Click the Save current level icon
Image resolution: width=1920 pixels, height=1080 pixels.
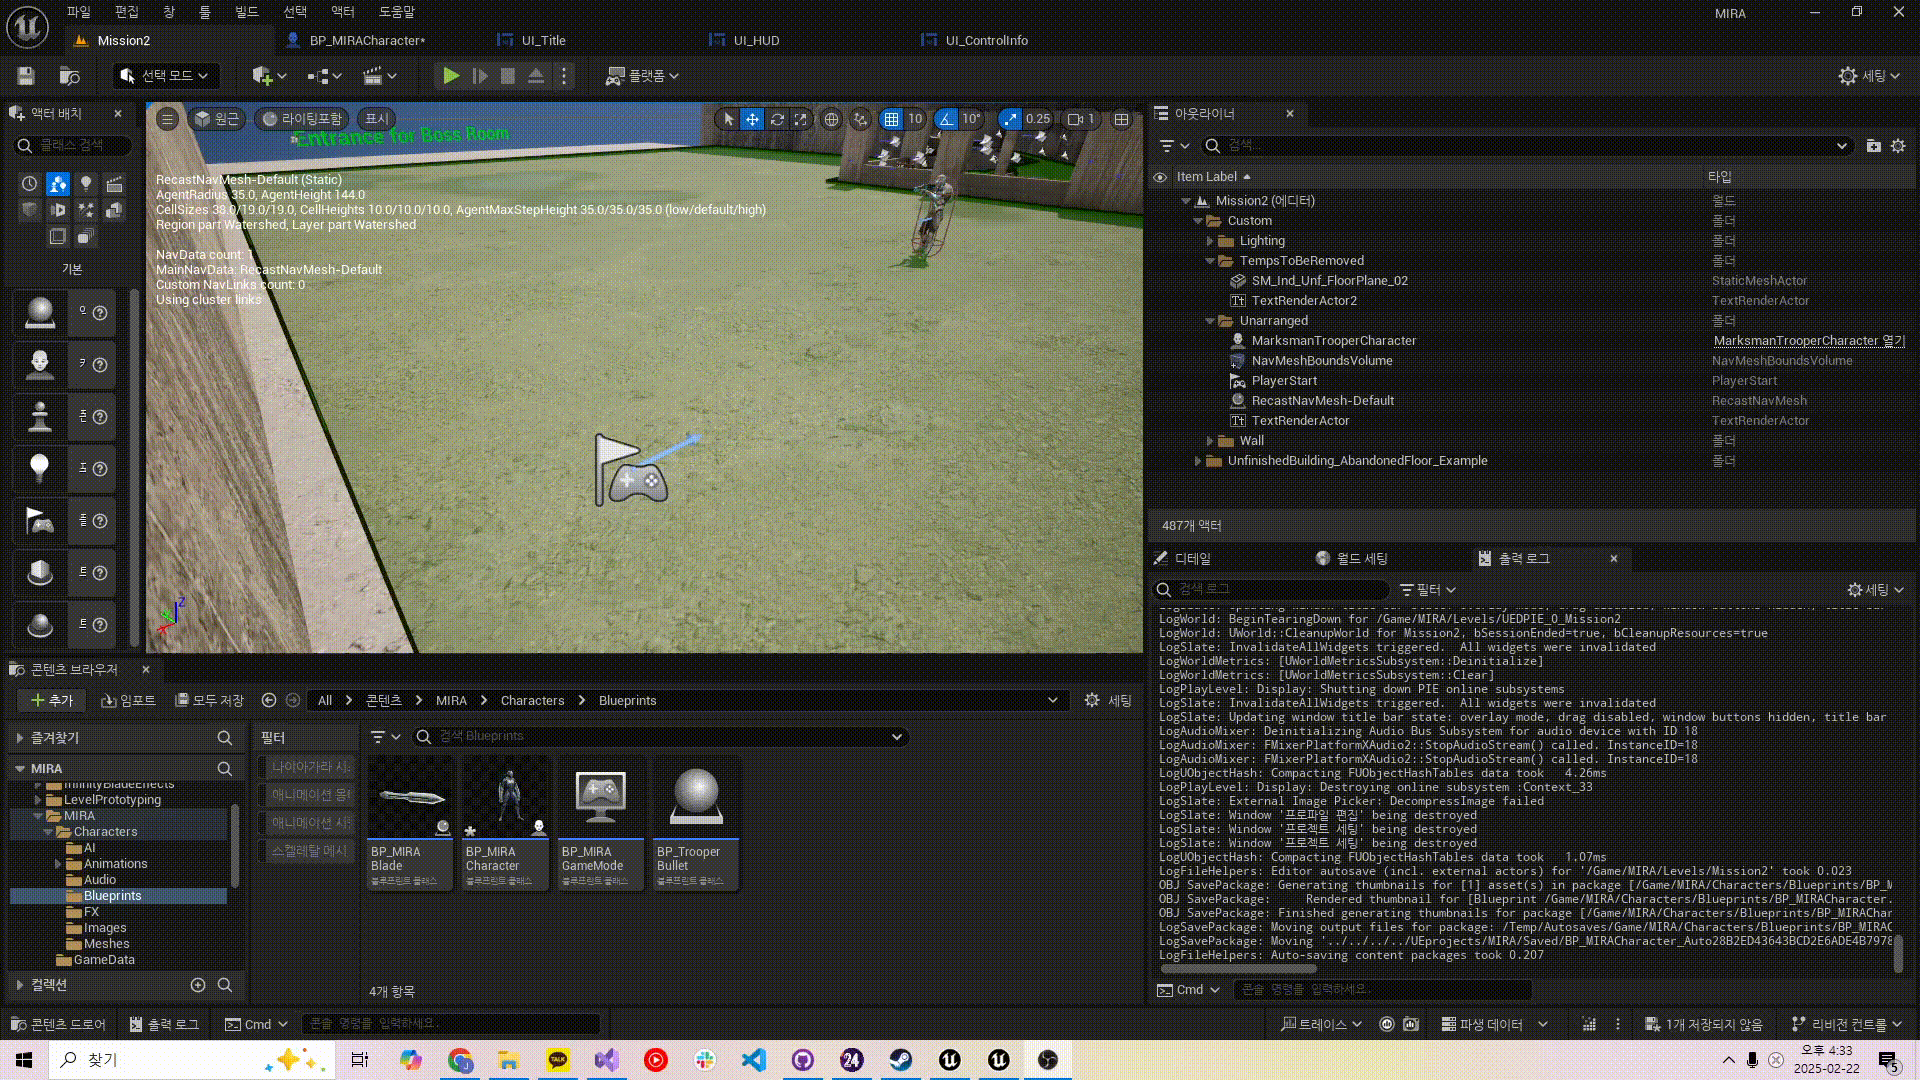click(26, 76)
